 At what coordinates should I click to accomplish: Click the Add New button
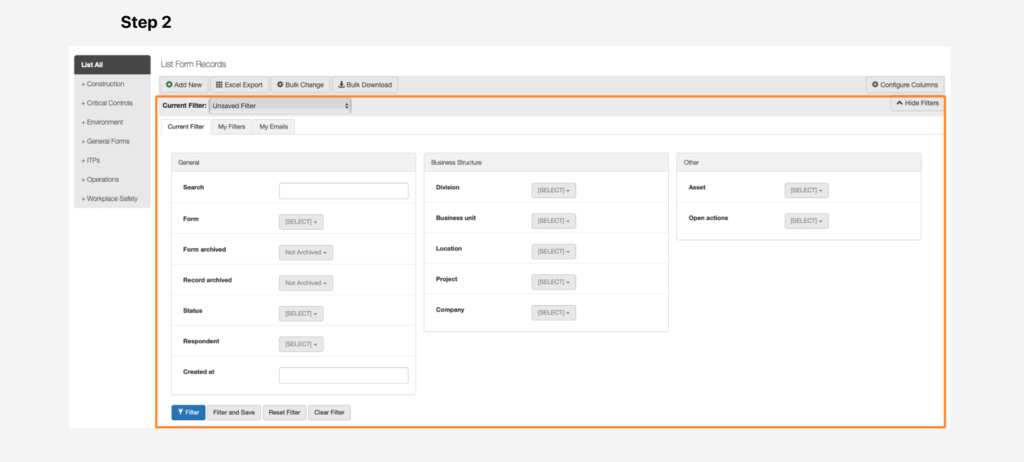click(184, 85)
